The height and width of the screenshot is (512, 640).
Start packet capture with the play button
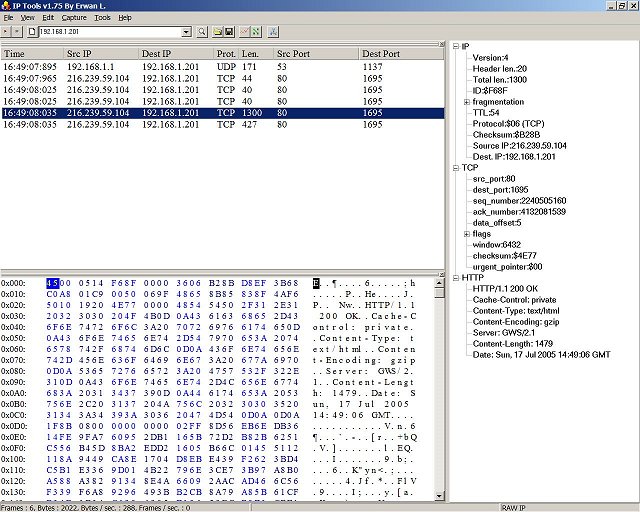pyautogui.click(x=7, y=33)
